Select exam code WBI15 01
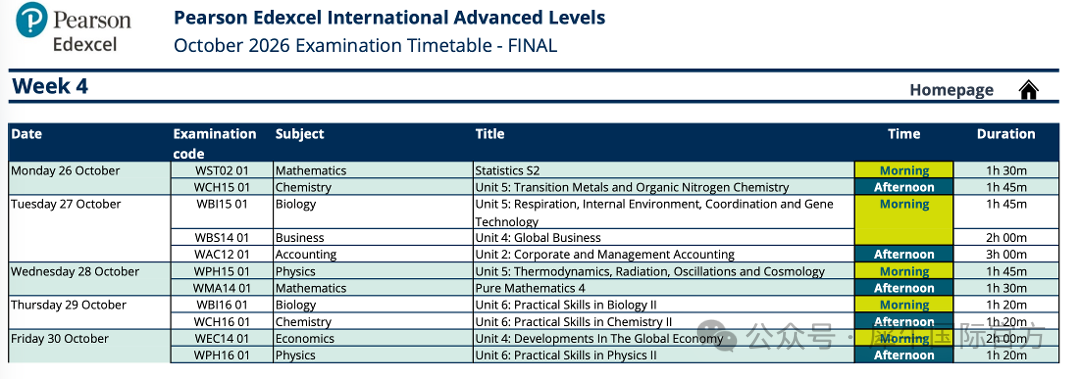 coord(222,212)
